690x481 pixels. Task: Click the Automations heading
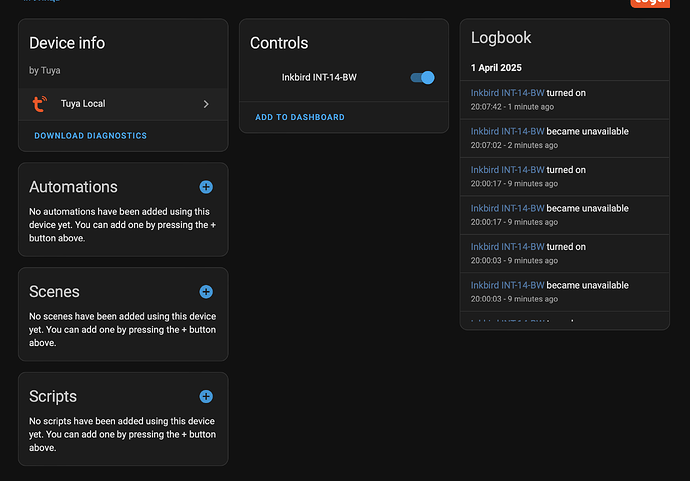click(73, 187)
